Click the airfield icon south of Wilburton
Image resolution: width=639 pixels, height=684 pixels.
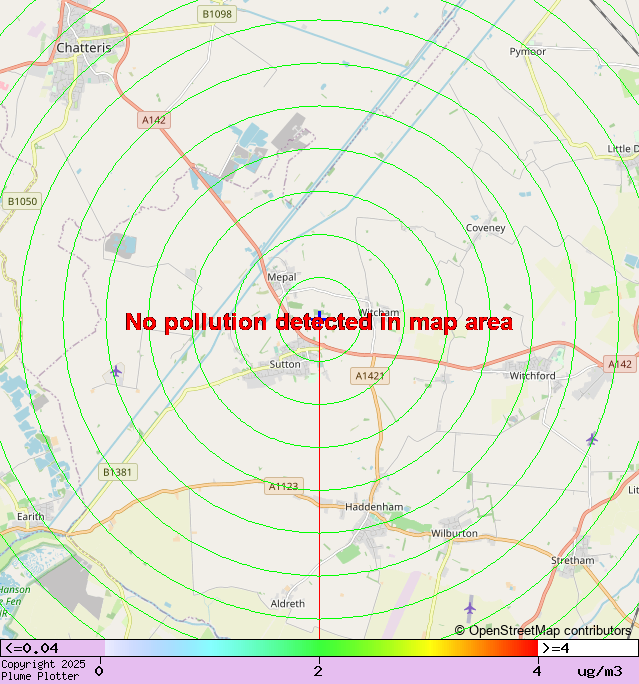[469, 608]
